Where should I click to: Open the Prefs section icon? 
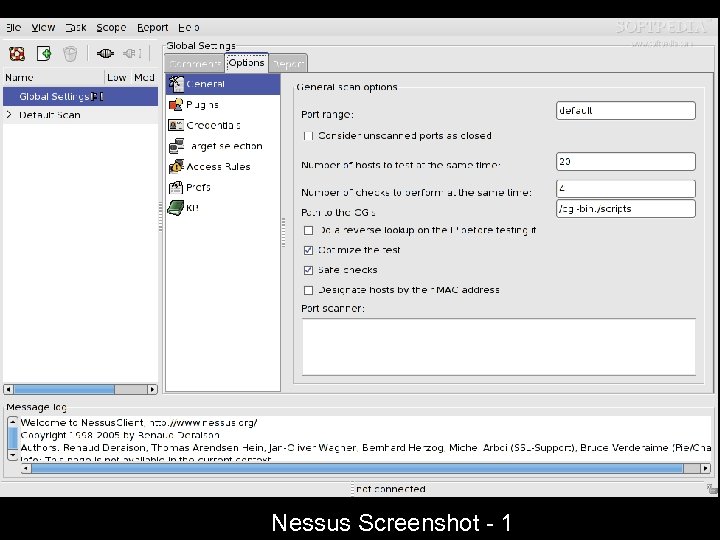point(176,187)
